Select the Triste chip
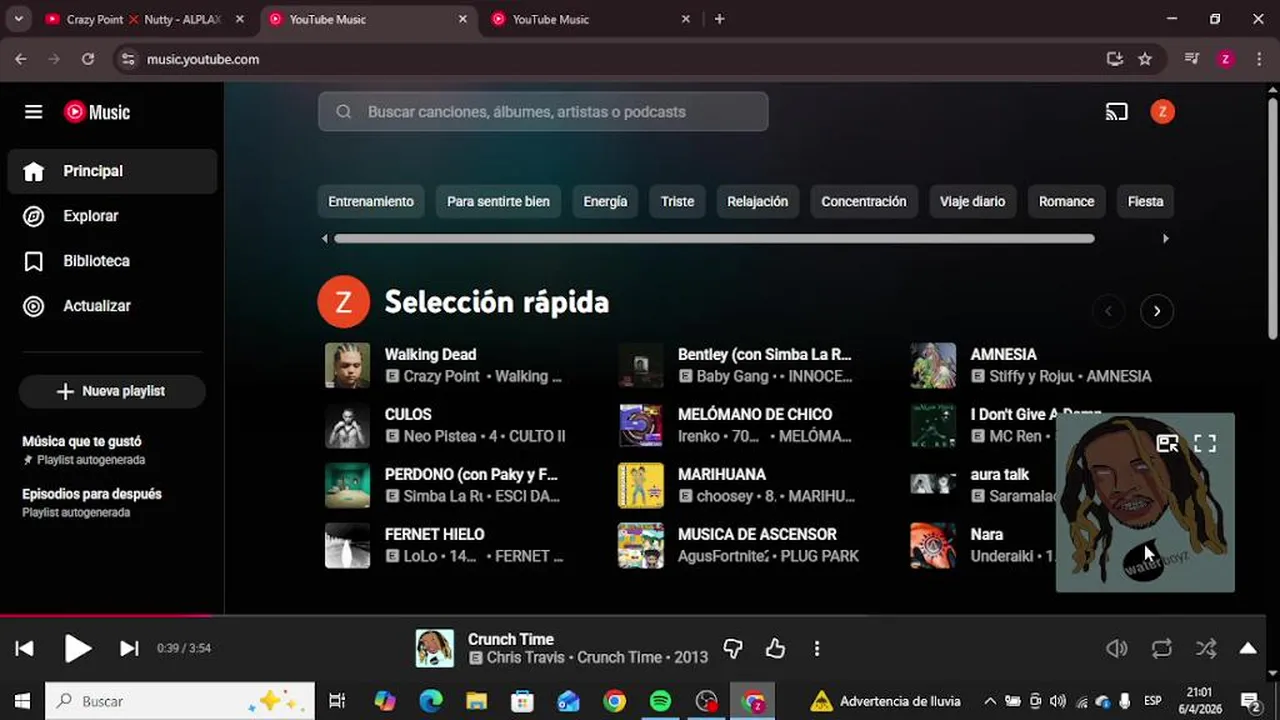 tap(677, 201)
